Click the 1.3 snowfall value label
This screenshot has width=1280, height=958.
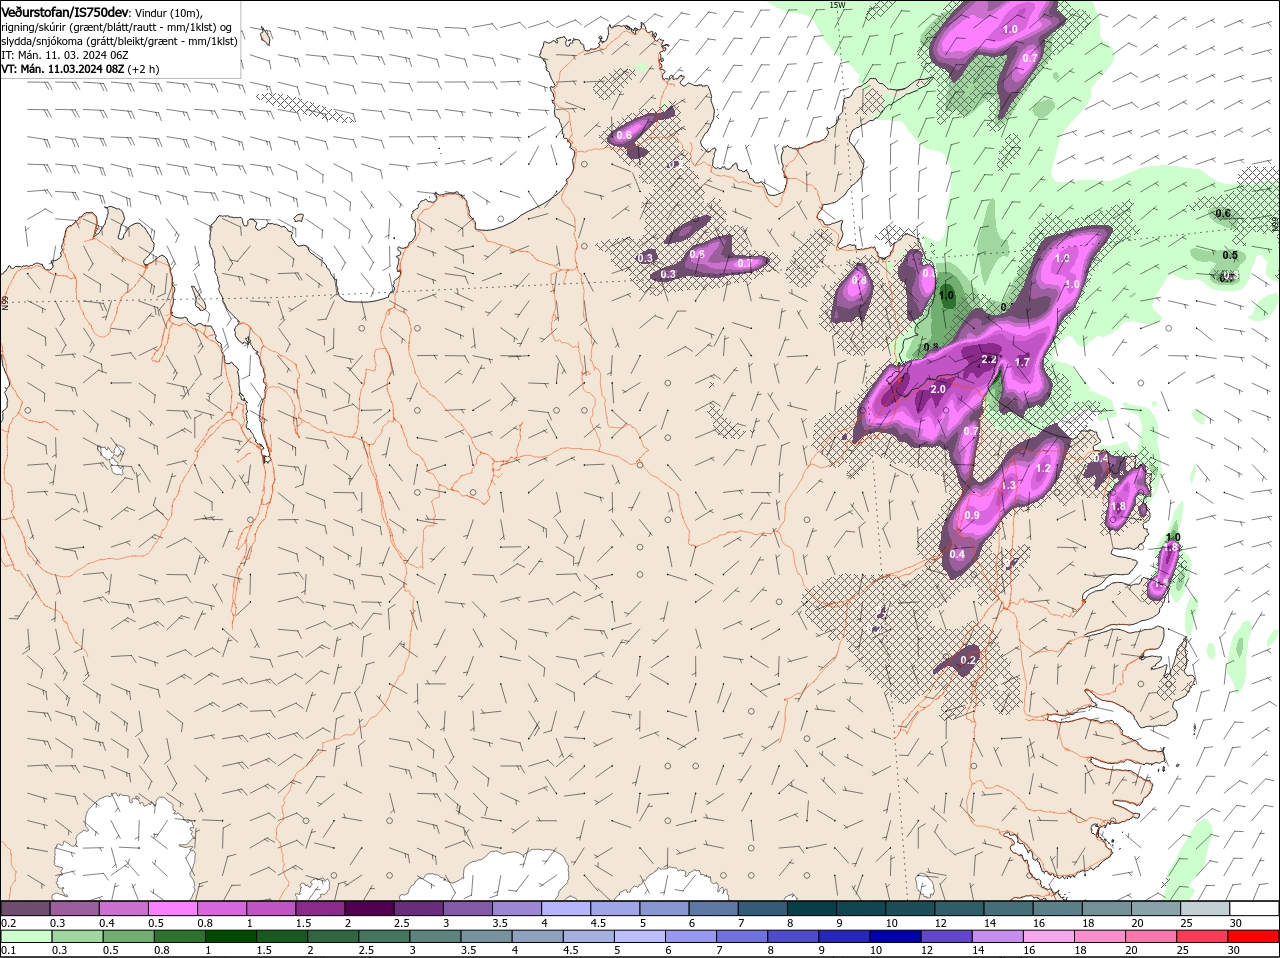(1008, 485)
